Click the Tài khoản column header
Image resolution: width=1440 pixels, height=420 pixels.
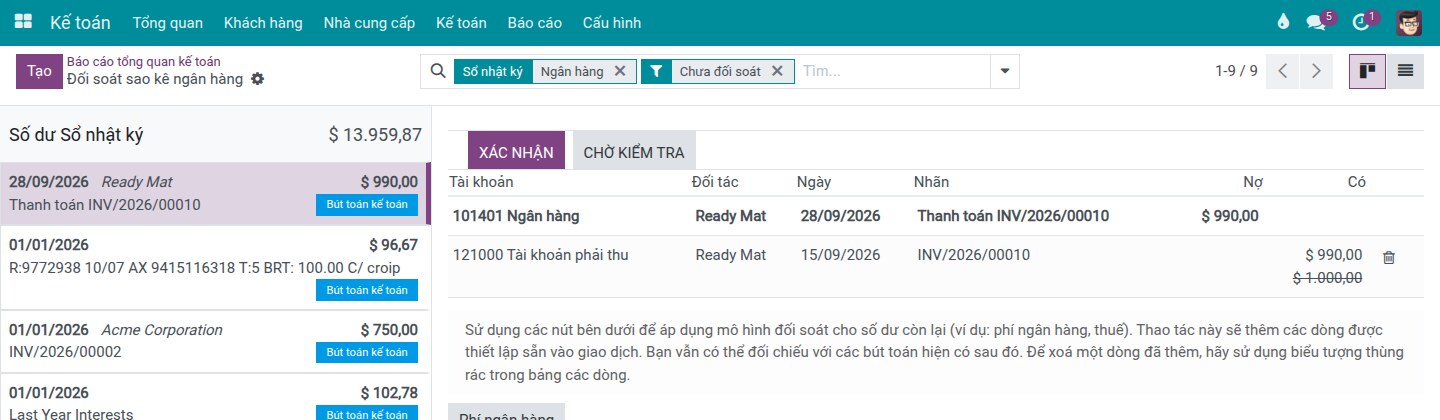coord(481,182)
